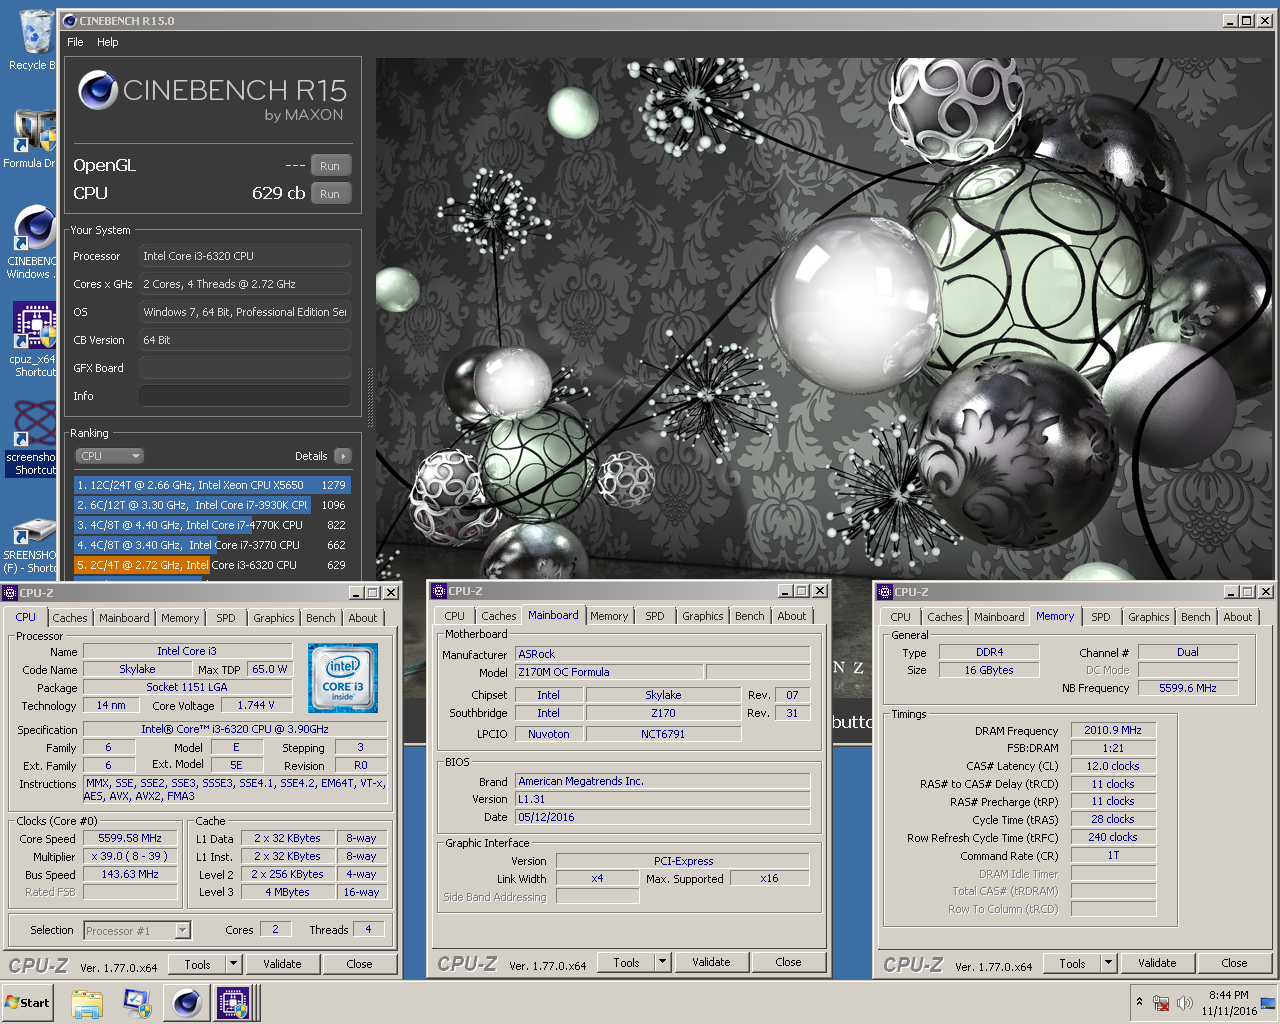This screenshot has width=1280, height=1024.
Task: Click the Core Speed 5599.58 MHz value
Action: pos(130,839)
